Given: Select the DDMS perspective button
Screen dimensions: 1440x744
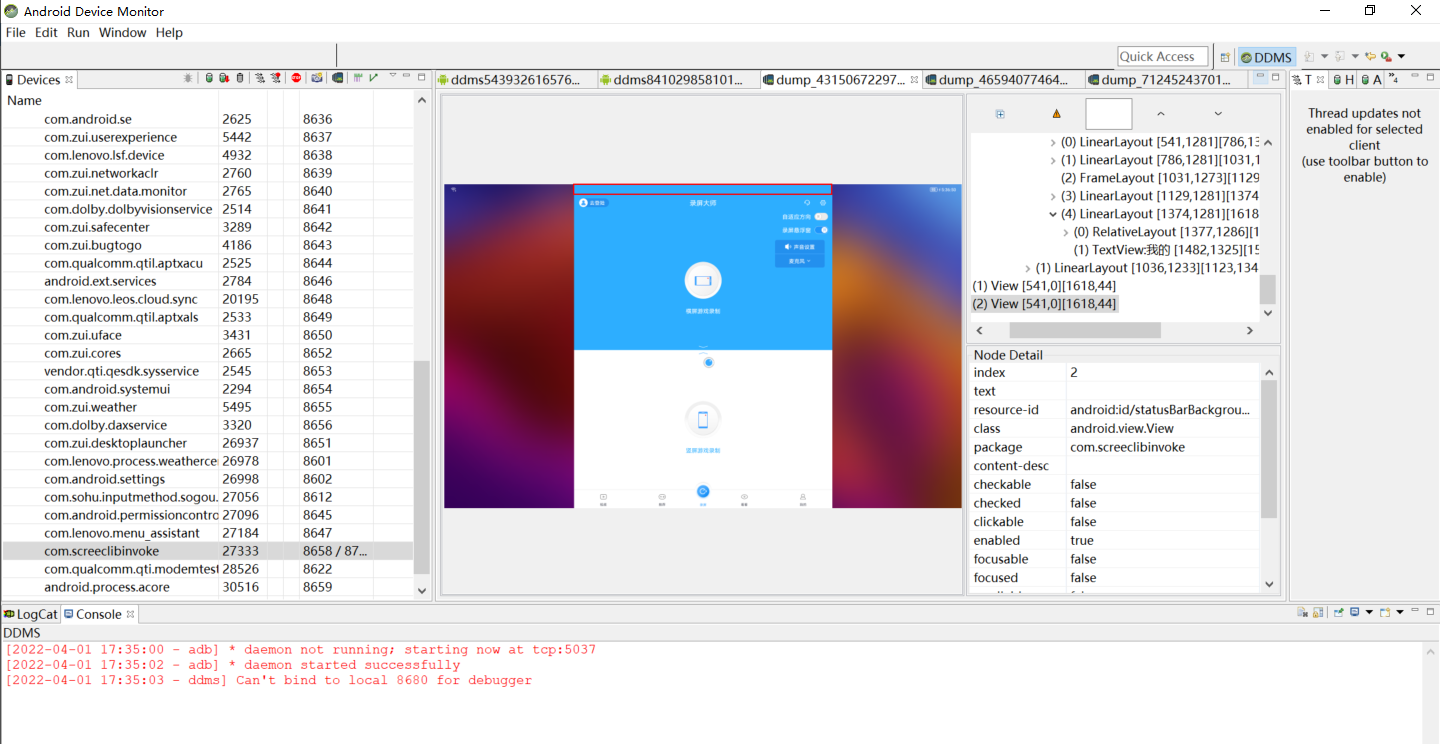Looking at the screenshot, I should click(x=1267, y=57).
